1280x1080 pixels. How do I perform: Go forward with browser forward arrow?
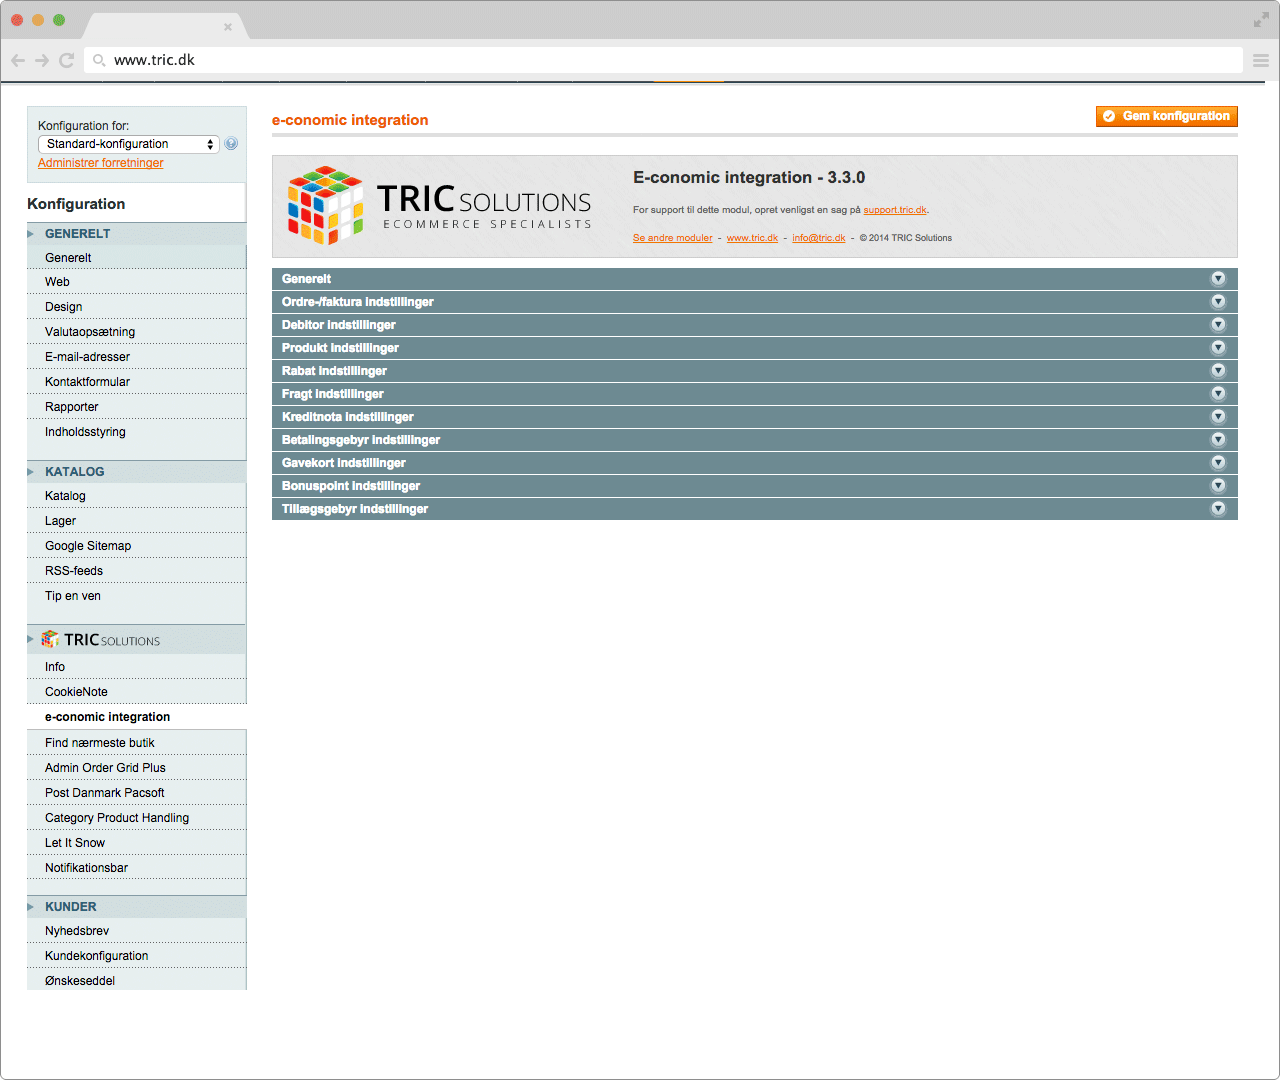[x=42, y=60]
